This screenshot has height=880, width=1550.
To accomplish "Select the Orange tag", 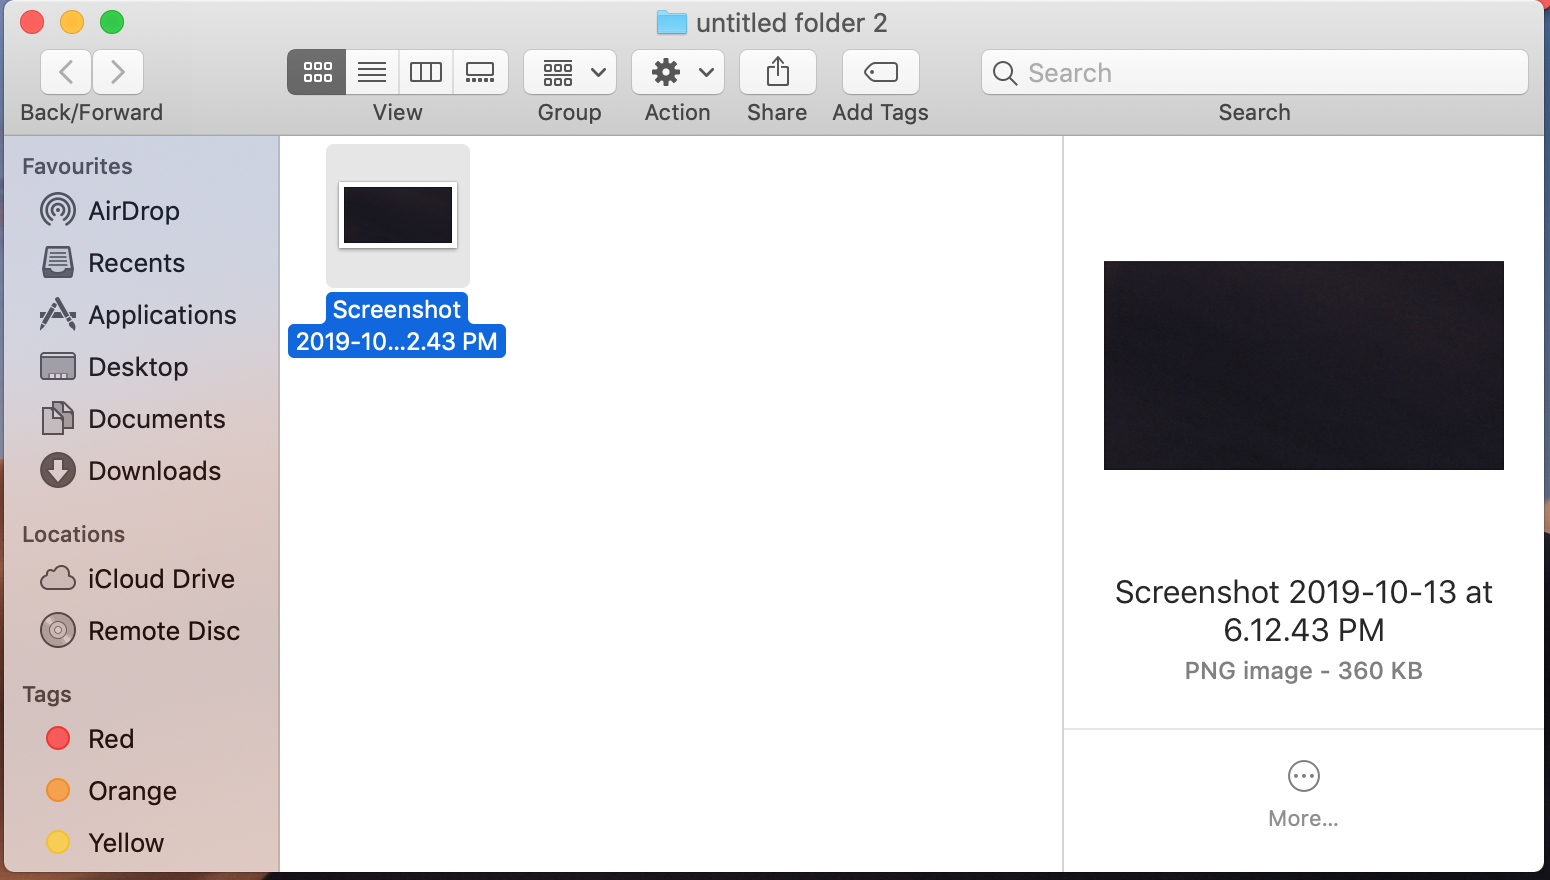I will [111, 791].
